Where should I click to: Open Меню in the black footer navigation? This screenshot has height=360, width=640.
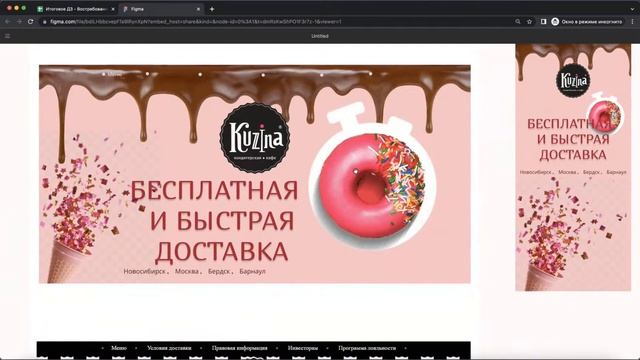pyautogui.click(x=119, y=348)
